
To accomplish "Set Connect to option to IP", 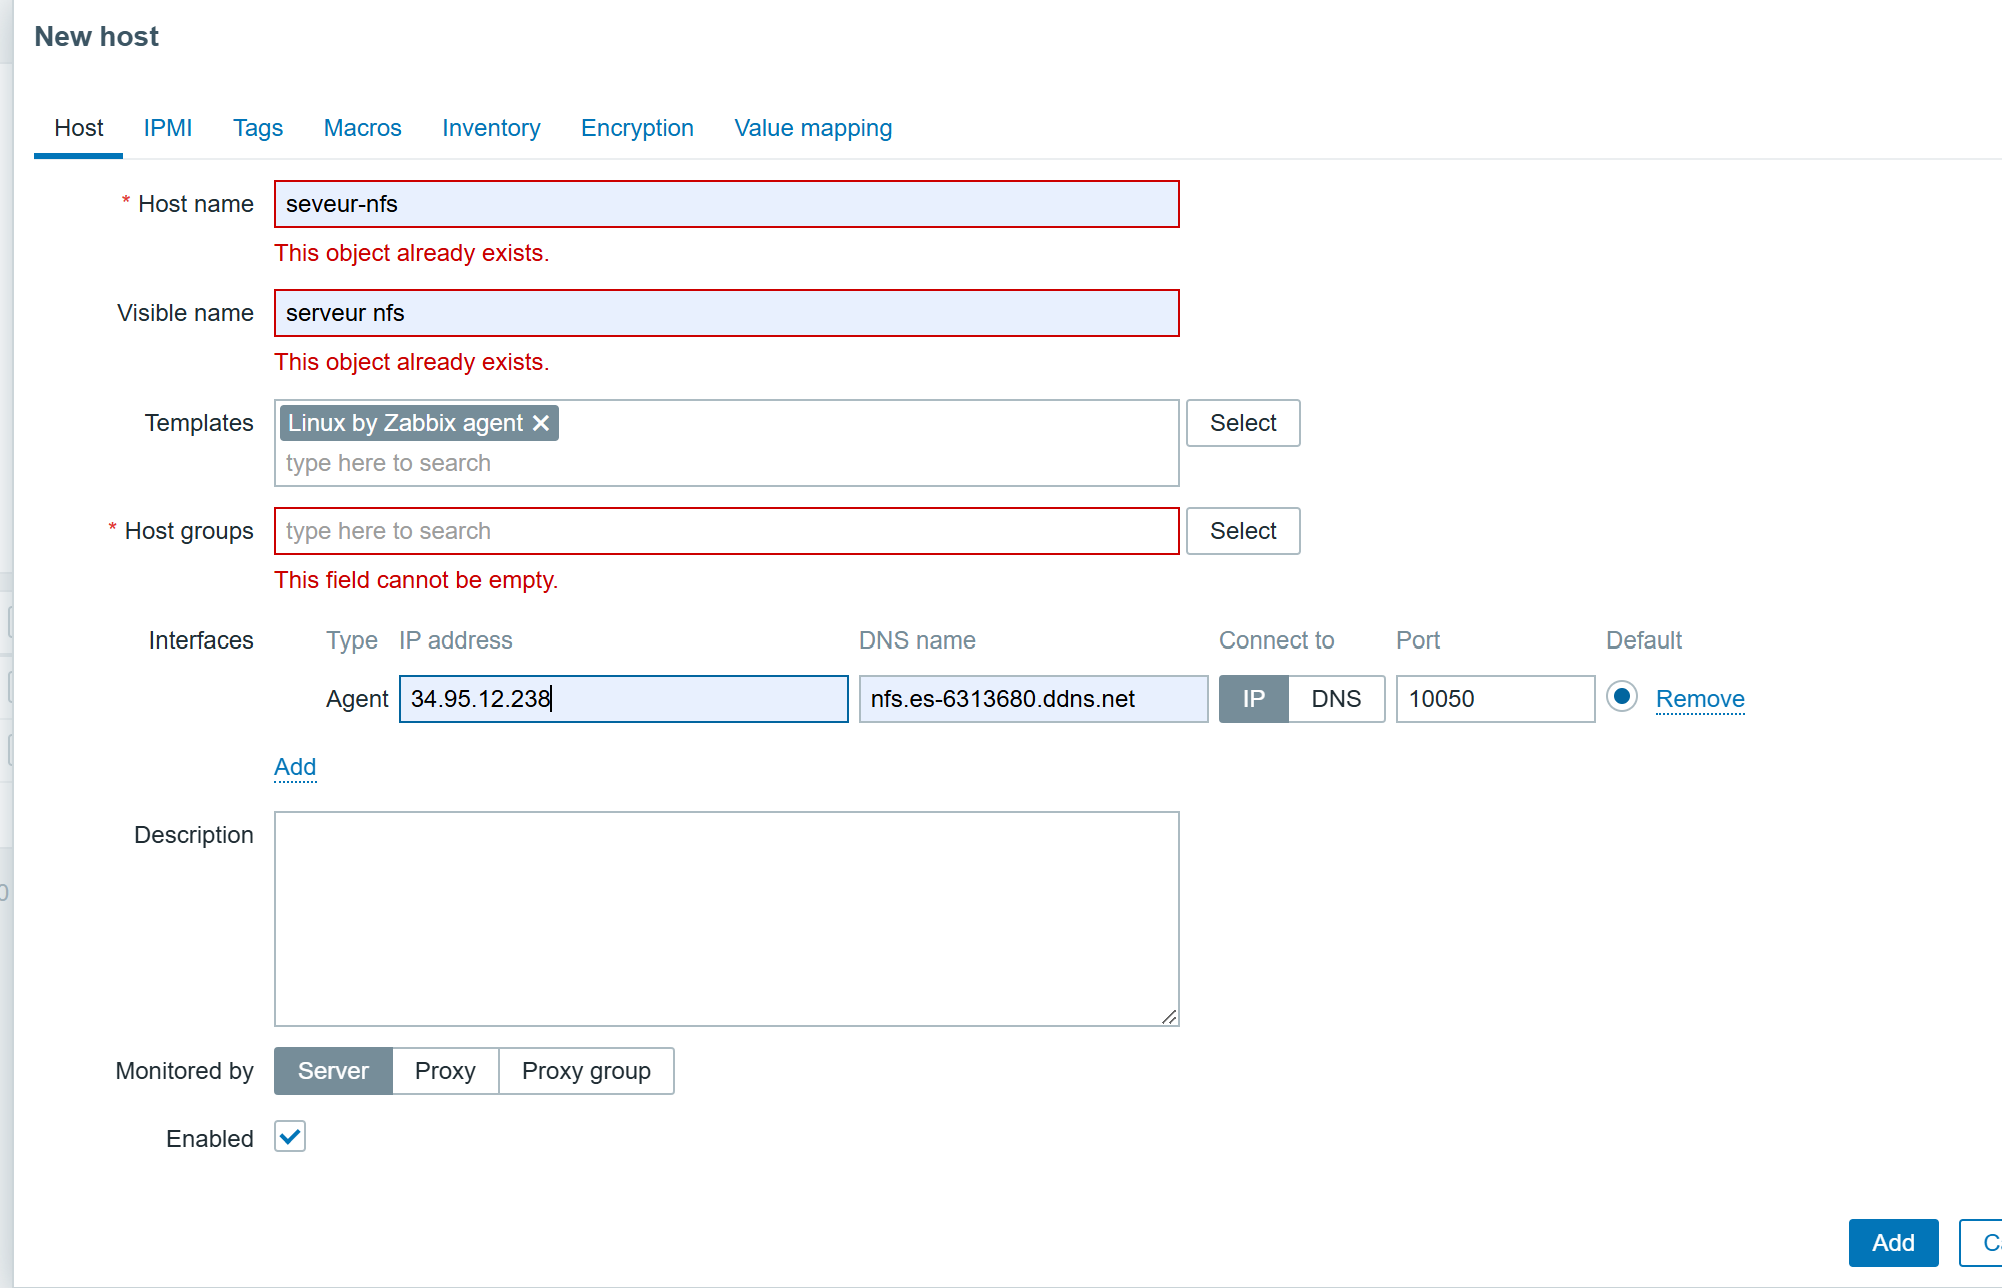I will pyautogui.click(x=1253, y=699).
